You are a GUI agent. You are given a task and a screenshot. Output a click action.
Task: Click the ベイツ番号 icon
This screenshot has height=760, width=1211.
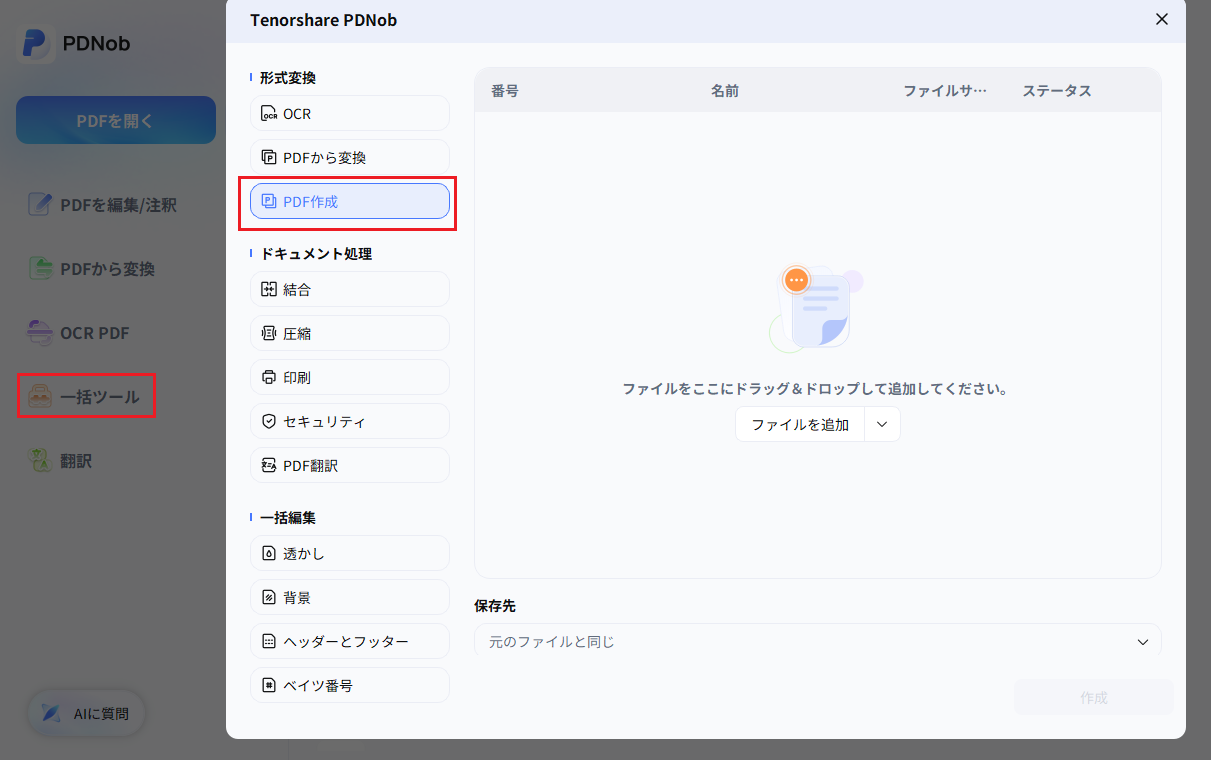click(x=268, y=686)
